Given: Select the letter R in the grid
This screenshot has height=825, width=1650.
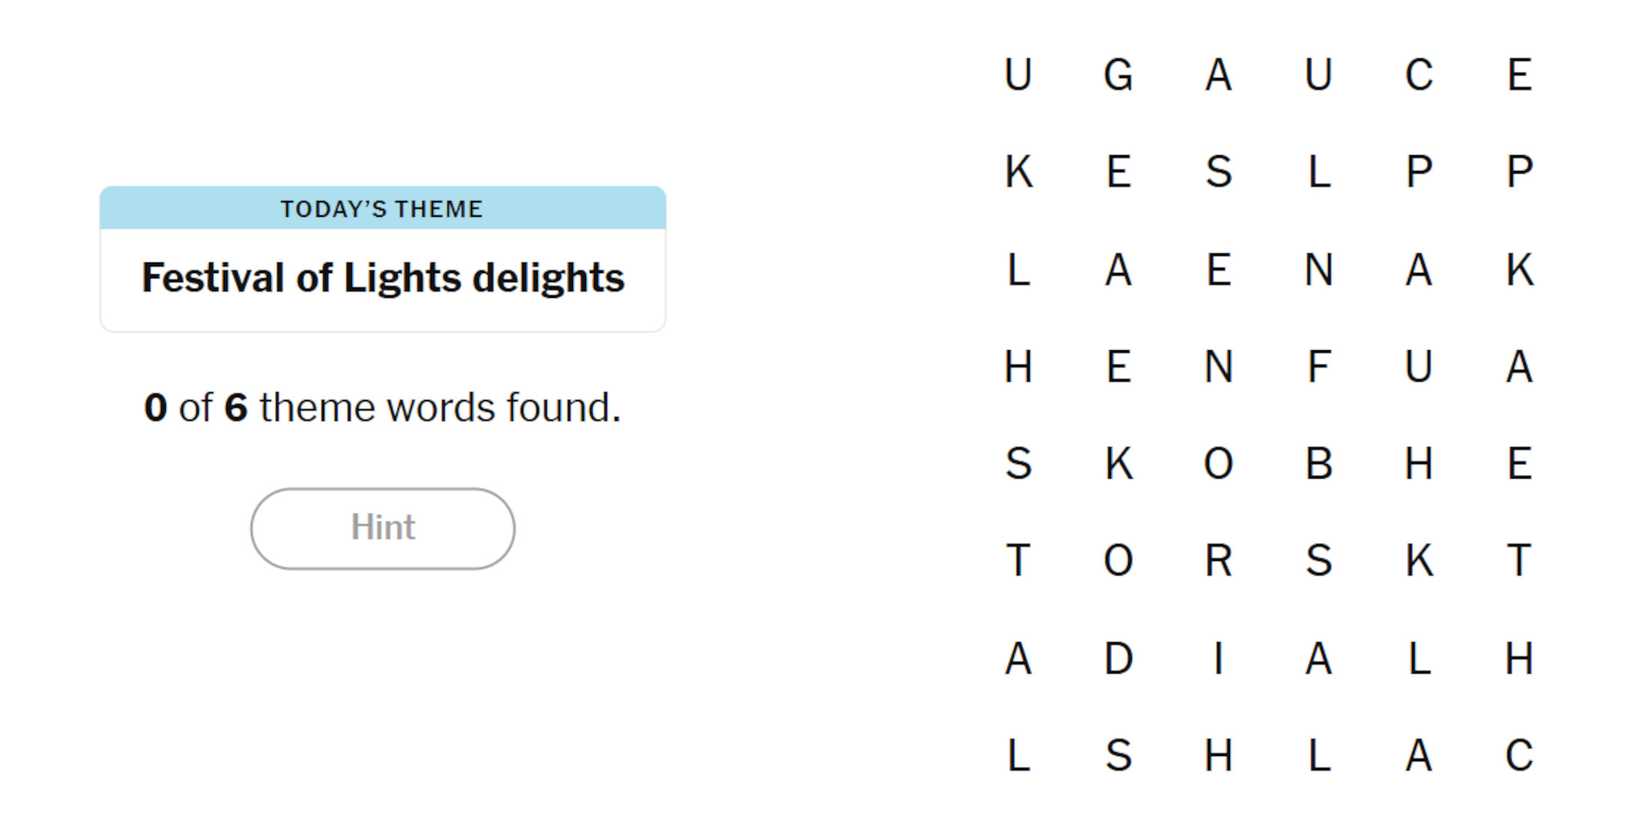Looking at the screenshot, I should point(1218,561).
